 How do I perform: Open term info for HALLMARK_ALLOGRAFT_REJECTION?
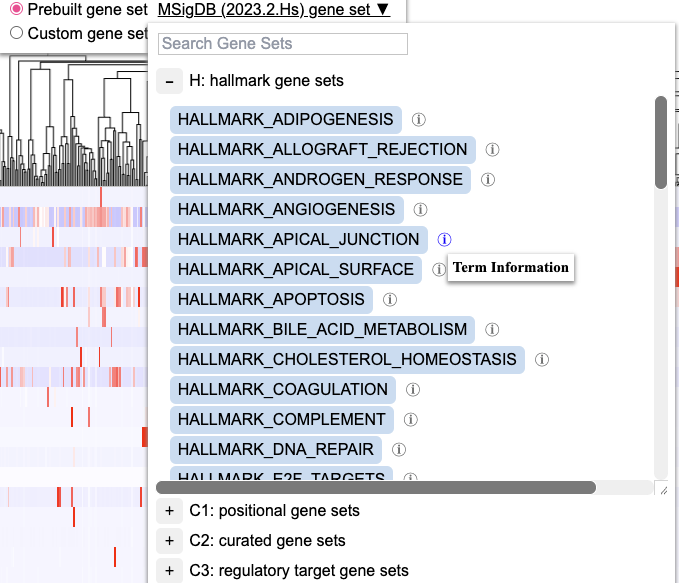[x=492, y=149]
